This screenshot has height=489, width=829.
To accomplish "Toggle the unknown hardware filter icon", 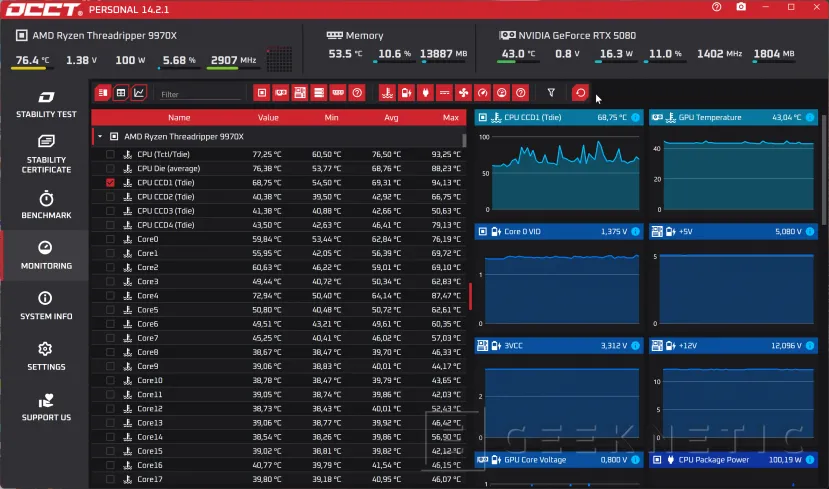I will 357,93.
